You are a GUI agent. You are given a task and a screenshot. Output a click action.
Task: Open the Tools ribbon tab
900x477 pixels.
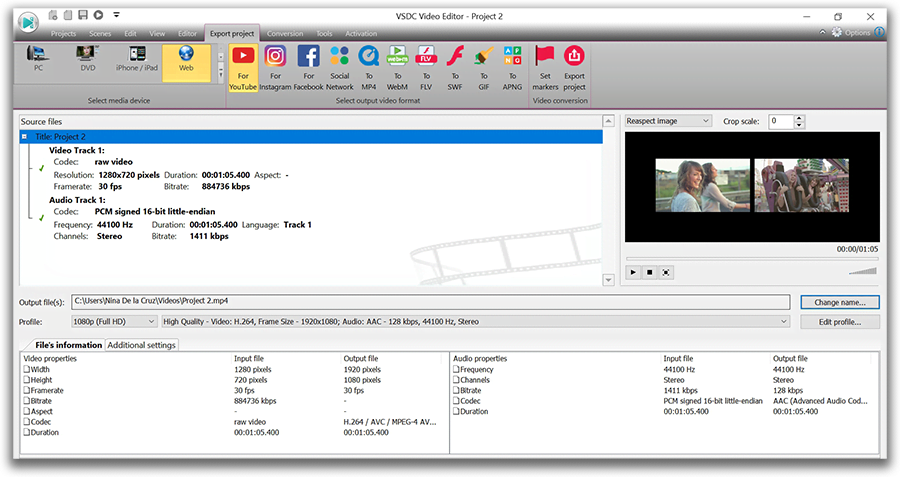coord(324,33)
